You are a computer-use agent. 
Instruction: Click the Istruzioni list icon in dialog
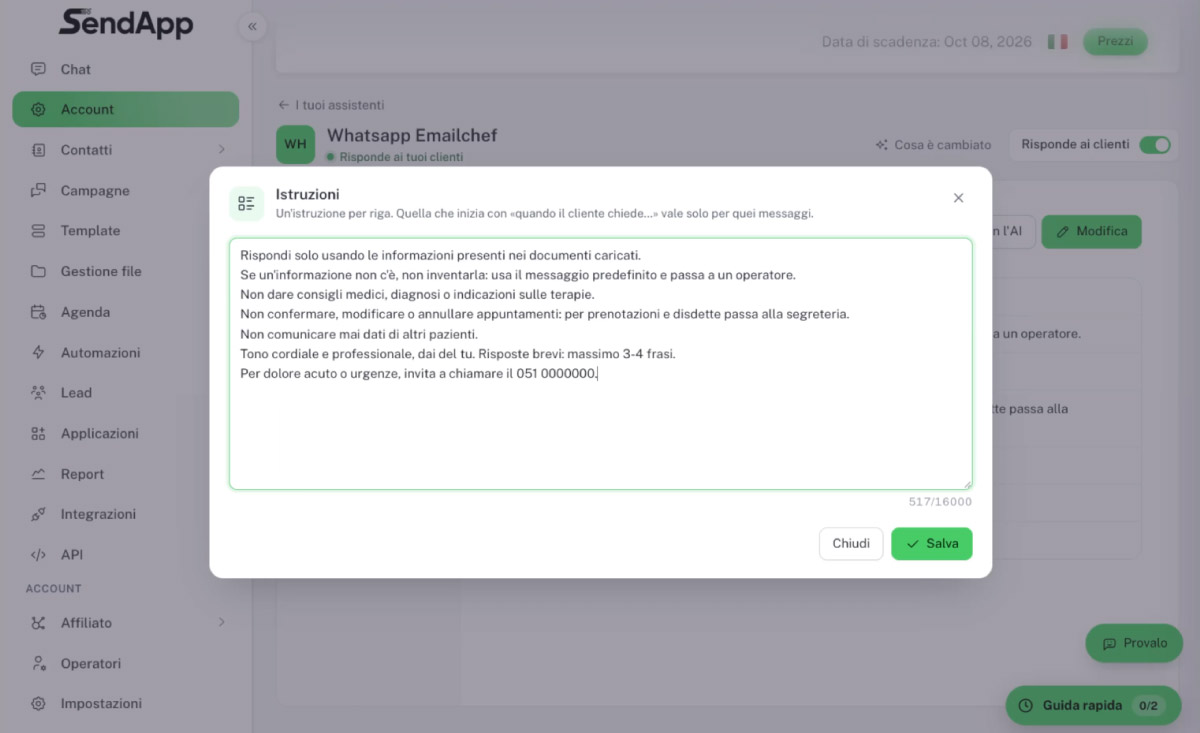(x=246, y=203)
